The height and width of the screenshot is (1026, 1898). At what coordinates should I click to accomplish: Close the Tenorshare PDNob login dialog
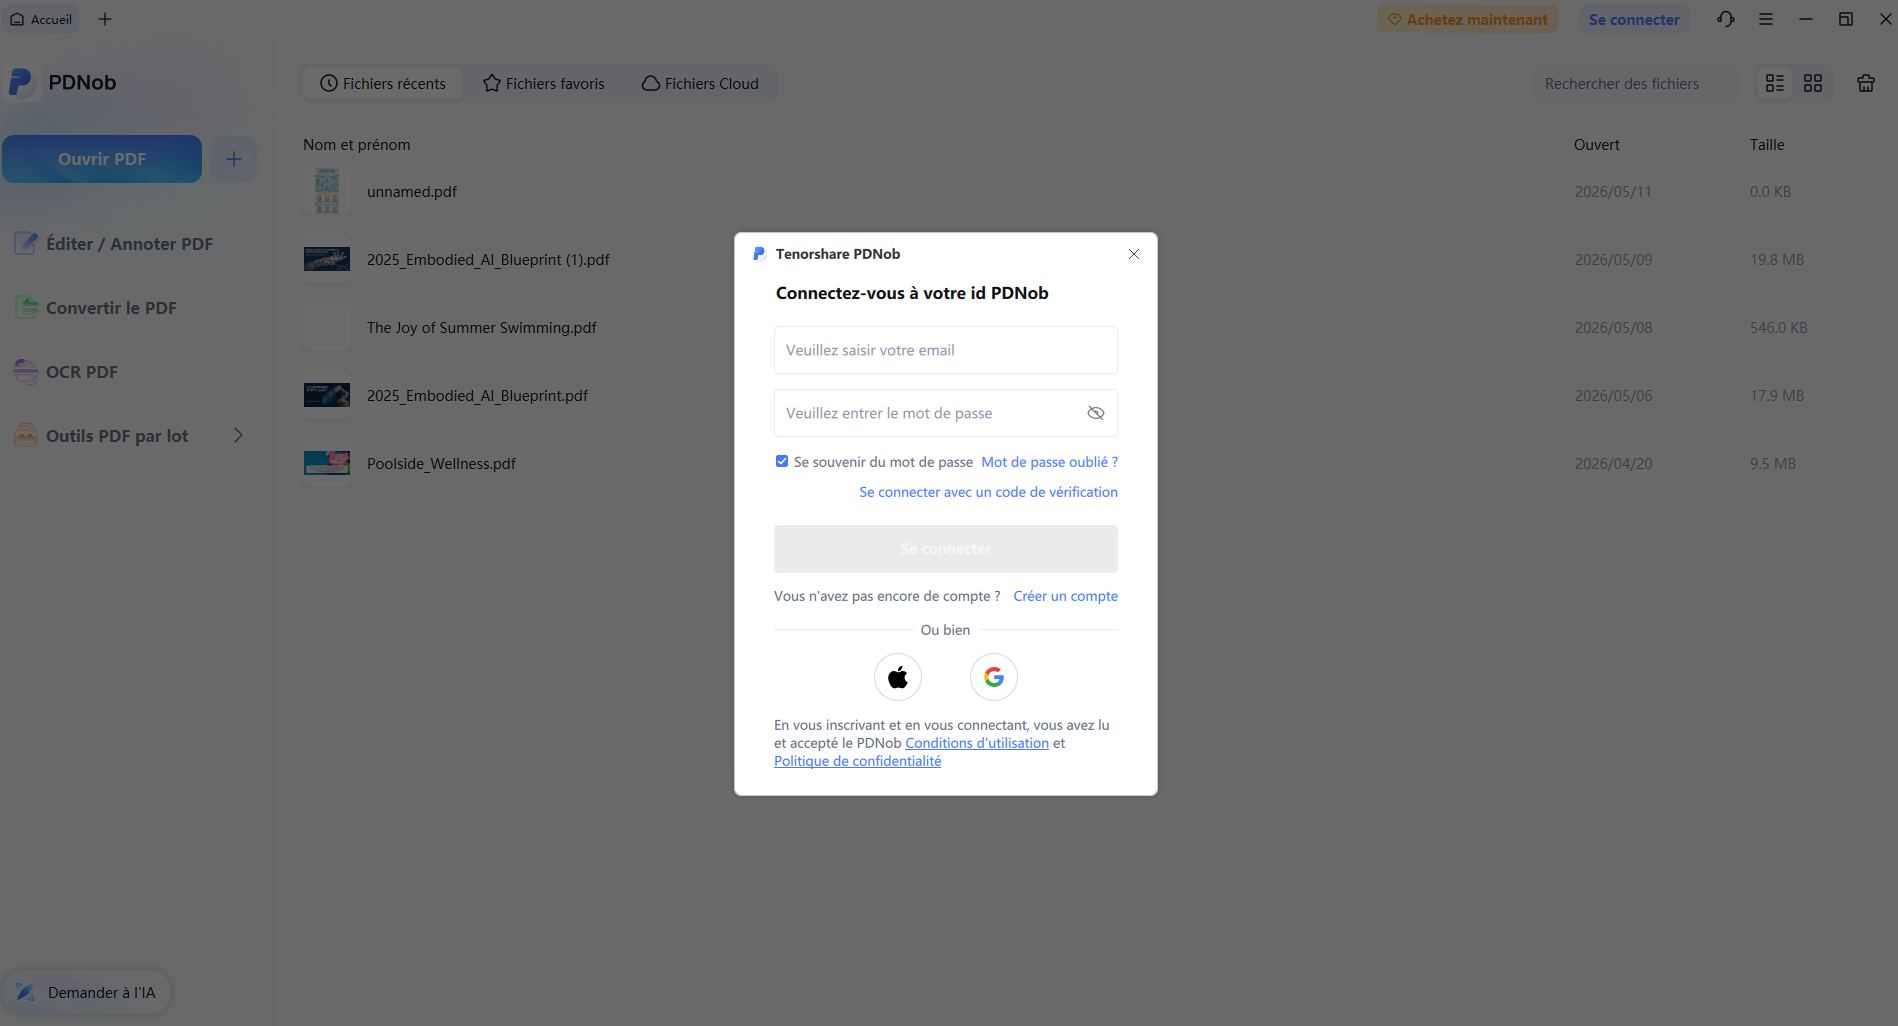(x=1134, y=254)
